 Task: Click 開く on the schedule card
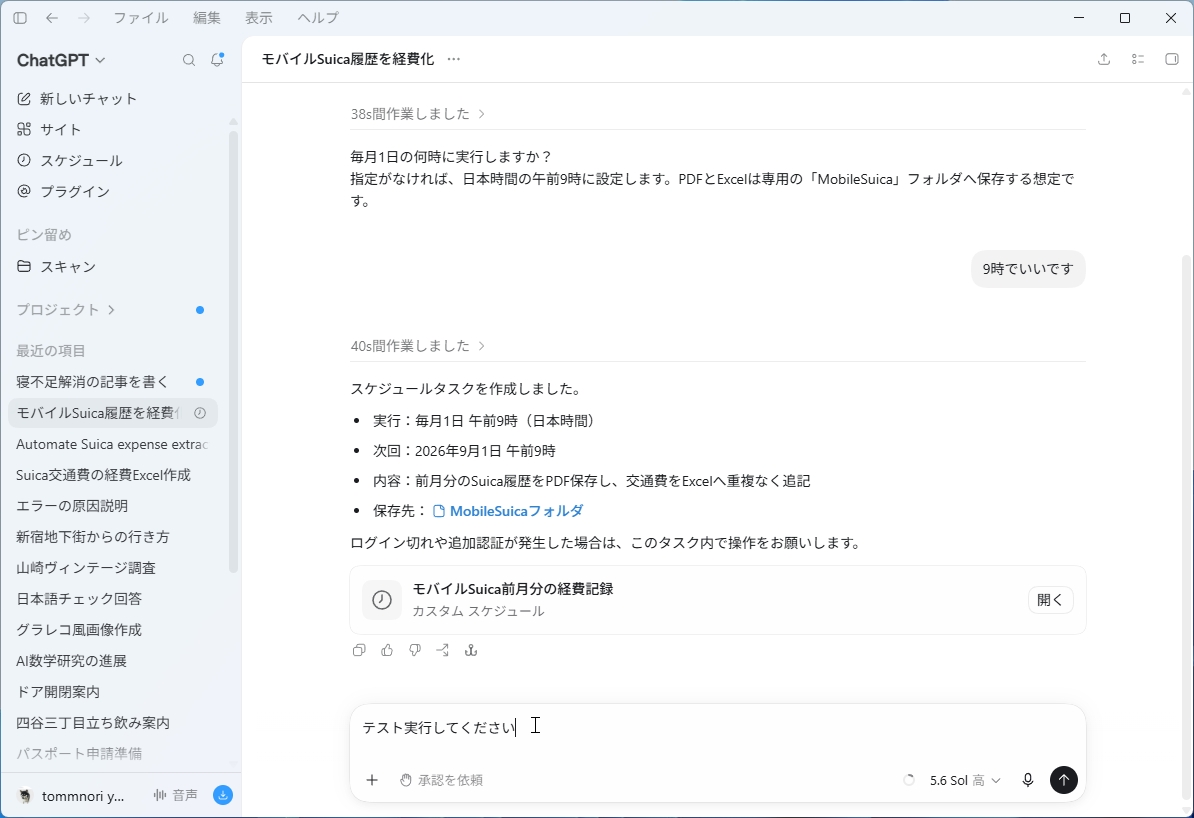(x=1050, y=600)
